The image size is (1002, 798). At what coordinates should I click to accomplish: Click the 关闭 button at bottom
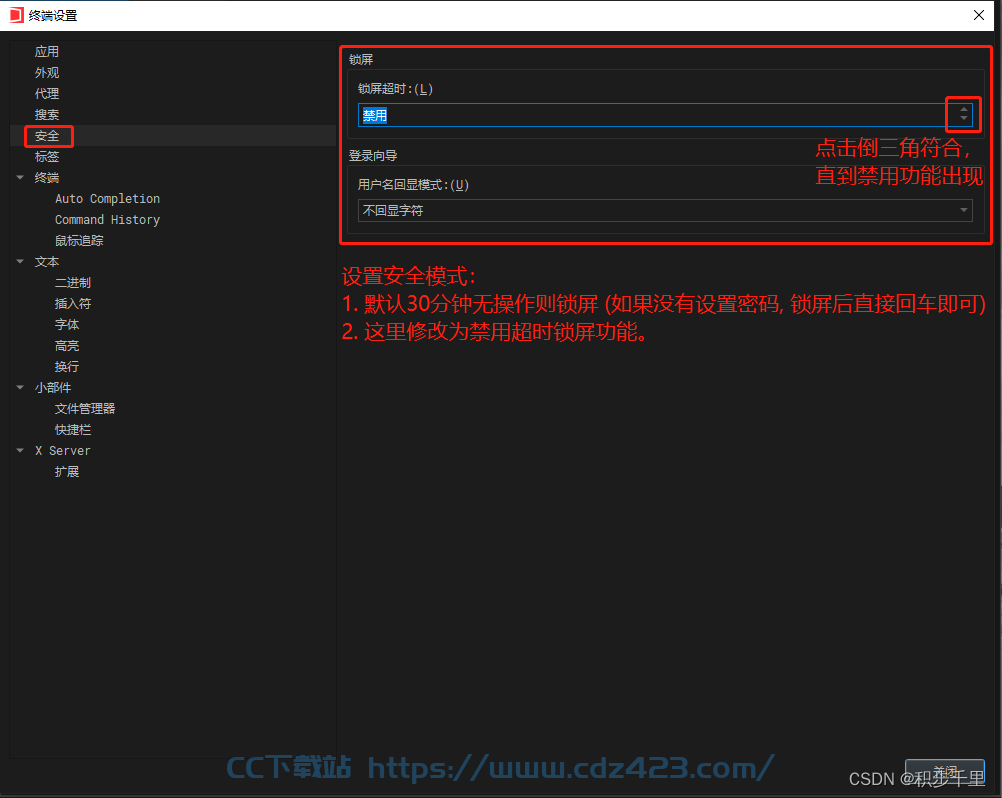tap(944, 771)
